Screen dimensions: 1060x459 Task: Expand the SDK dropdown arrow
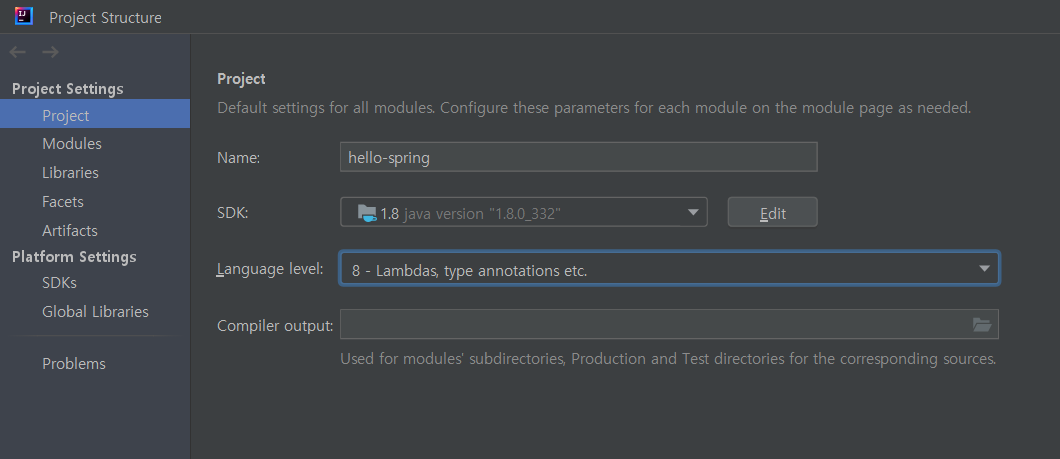coord(693,213)
